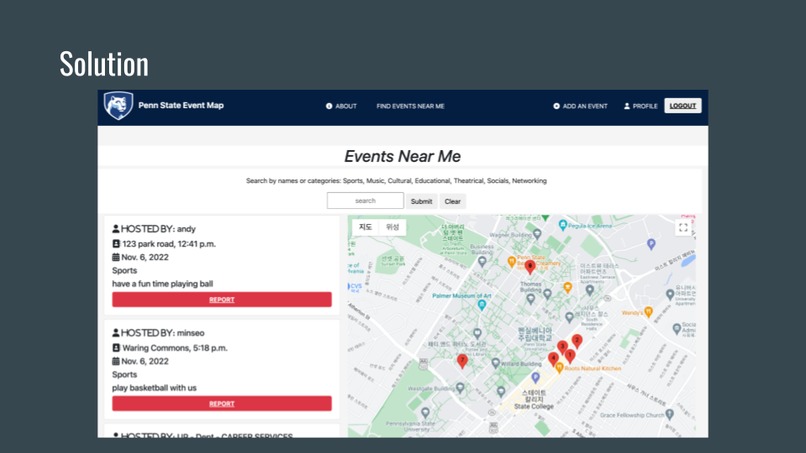Click the search categories hint text
Viewport: 806px width, 453px height.
tap(396, 180)
